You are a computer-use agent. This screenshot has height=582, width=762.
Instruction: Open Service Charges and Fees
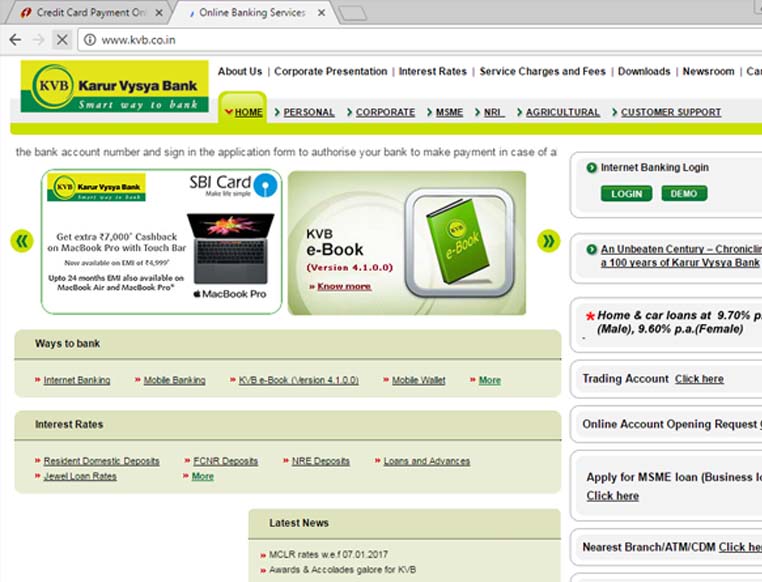pyautogui.click(x=542, y=71)
